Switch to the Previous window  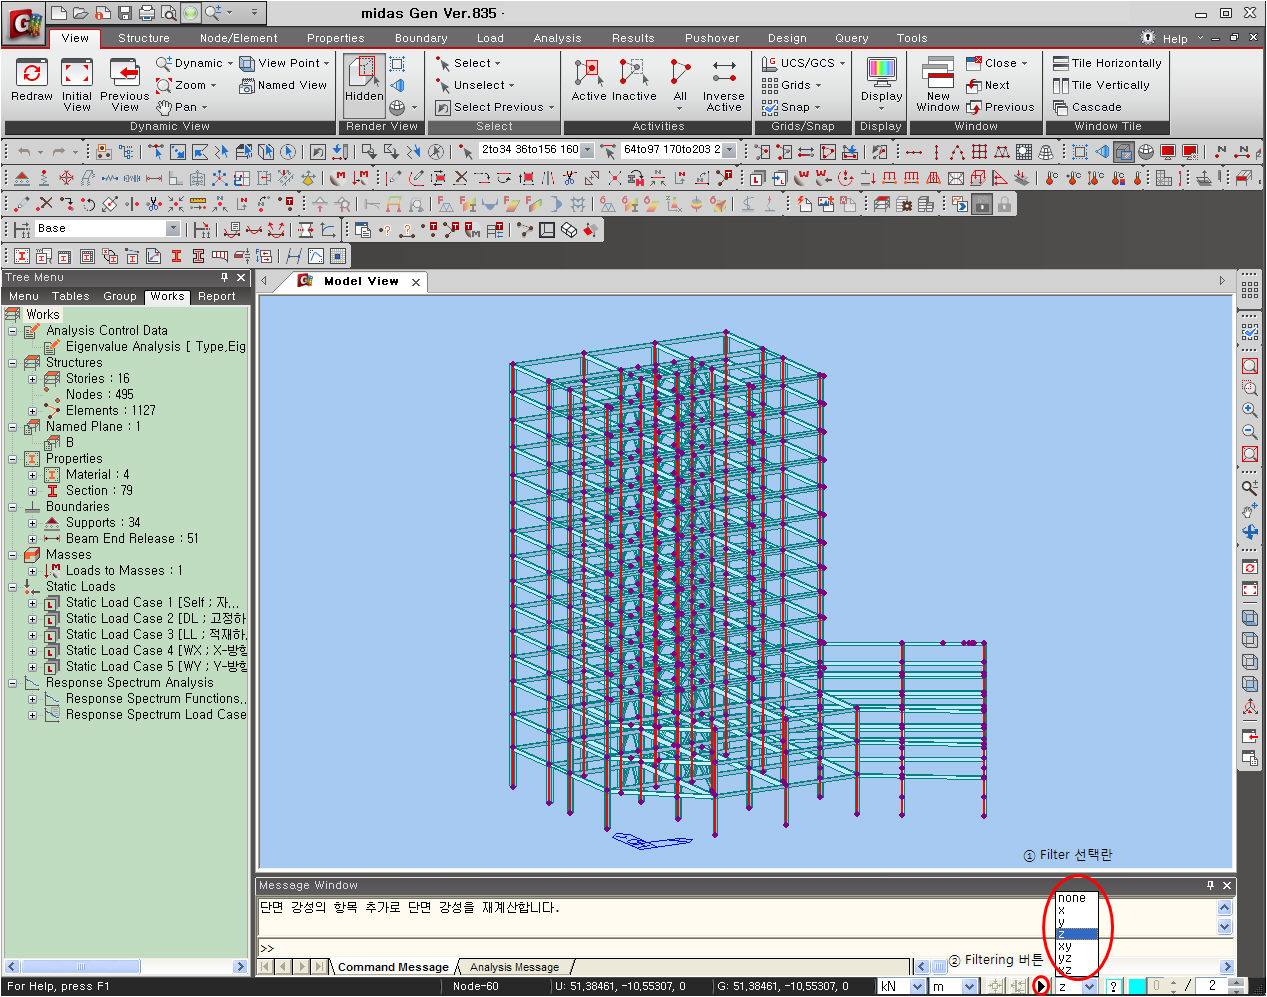1000,107
